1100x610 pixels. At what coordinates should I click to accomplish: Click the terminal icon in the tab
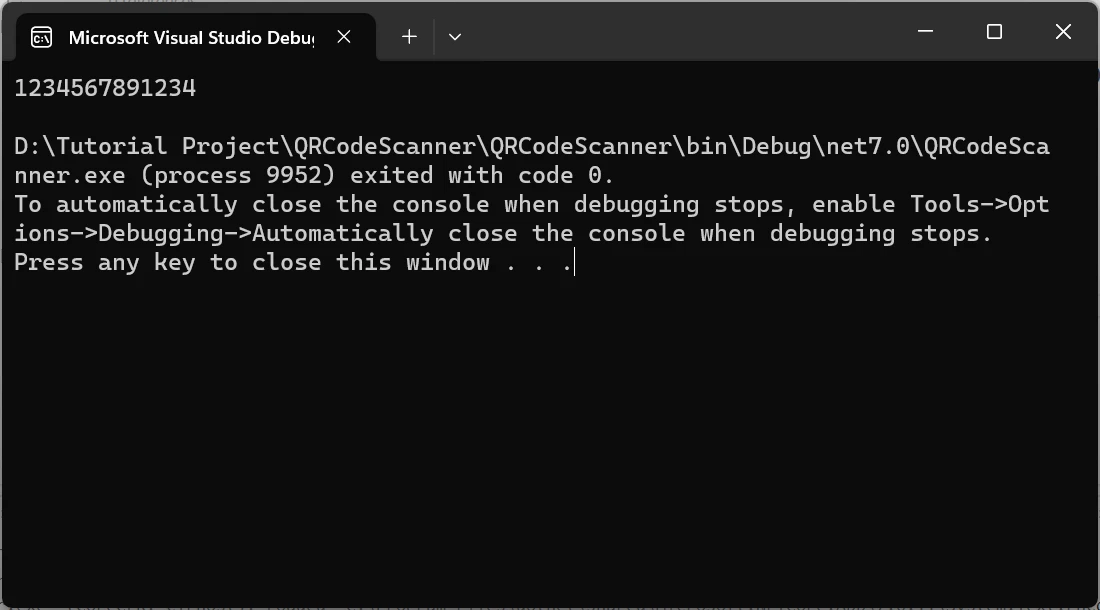41,38
